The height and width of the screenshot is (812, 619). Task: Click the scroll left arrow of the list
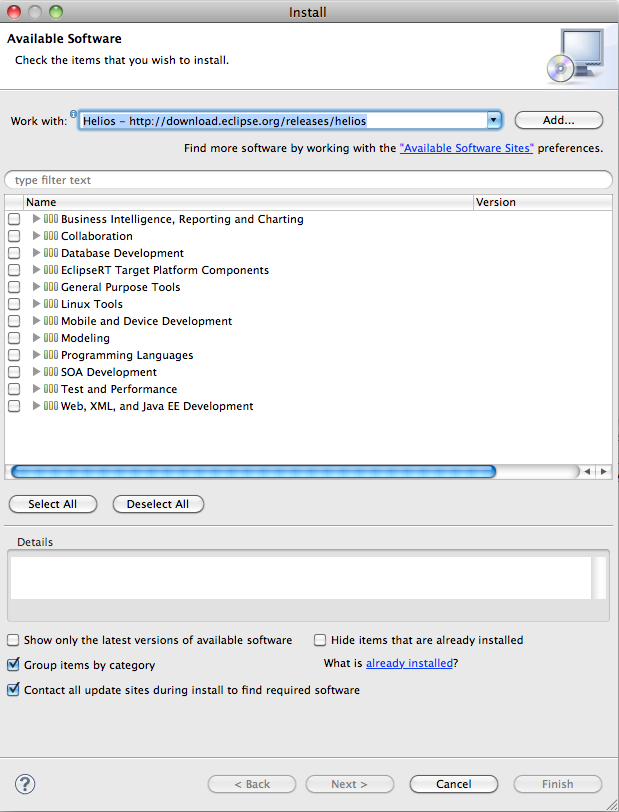tap(587, 471)
